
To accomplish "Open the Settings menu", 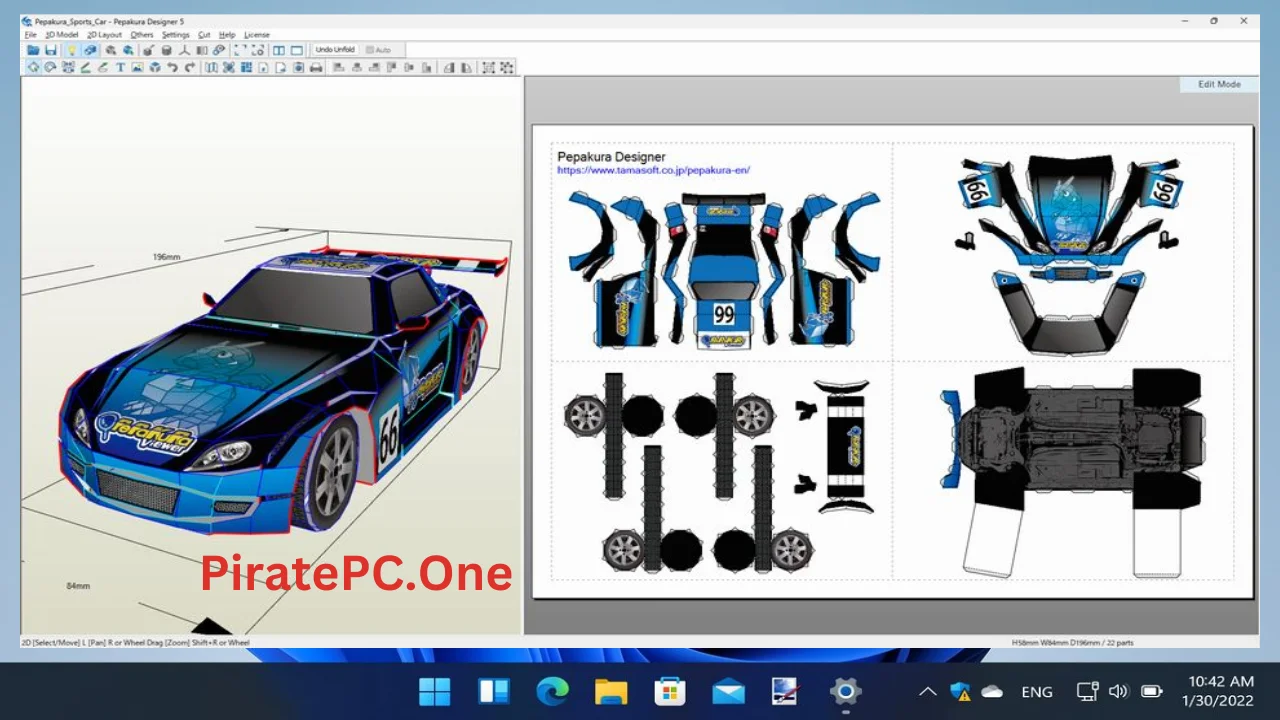I will pos(176,35).
